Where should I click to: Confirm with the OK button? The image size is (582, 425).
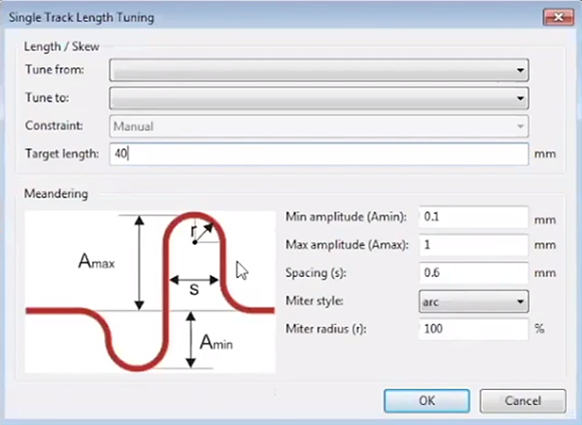point(427,401)
